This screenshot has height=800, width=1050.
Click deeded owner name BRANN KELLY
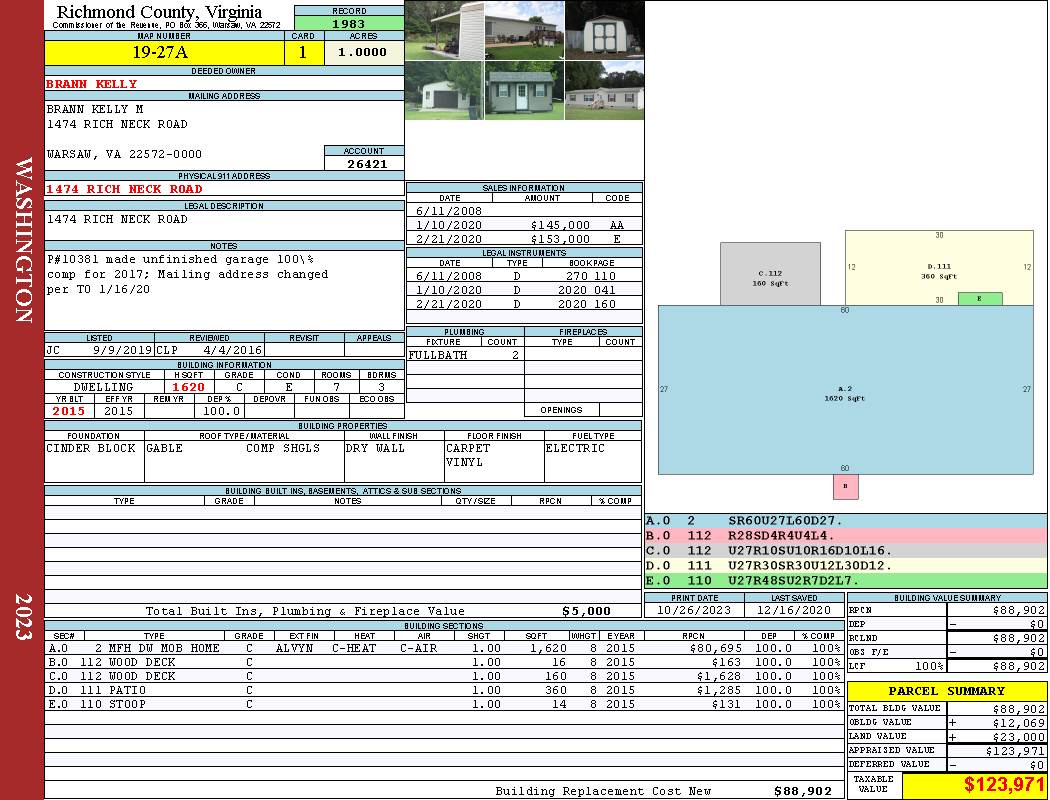[x=92, y=84]
